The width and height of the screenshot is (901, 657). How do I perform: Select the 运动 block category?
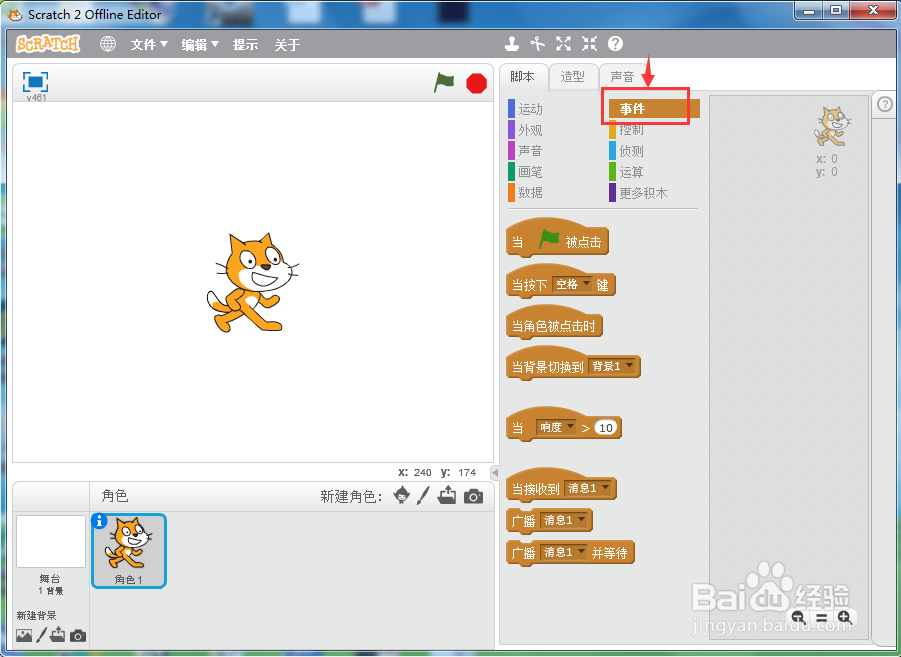click(x=526, y=109)
